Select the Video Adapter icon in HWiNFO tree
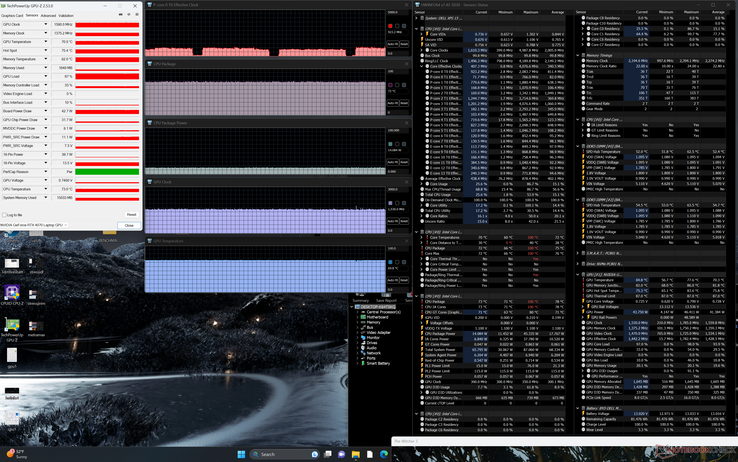738x462 pixels. click(x=363, y=333)
